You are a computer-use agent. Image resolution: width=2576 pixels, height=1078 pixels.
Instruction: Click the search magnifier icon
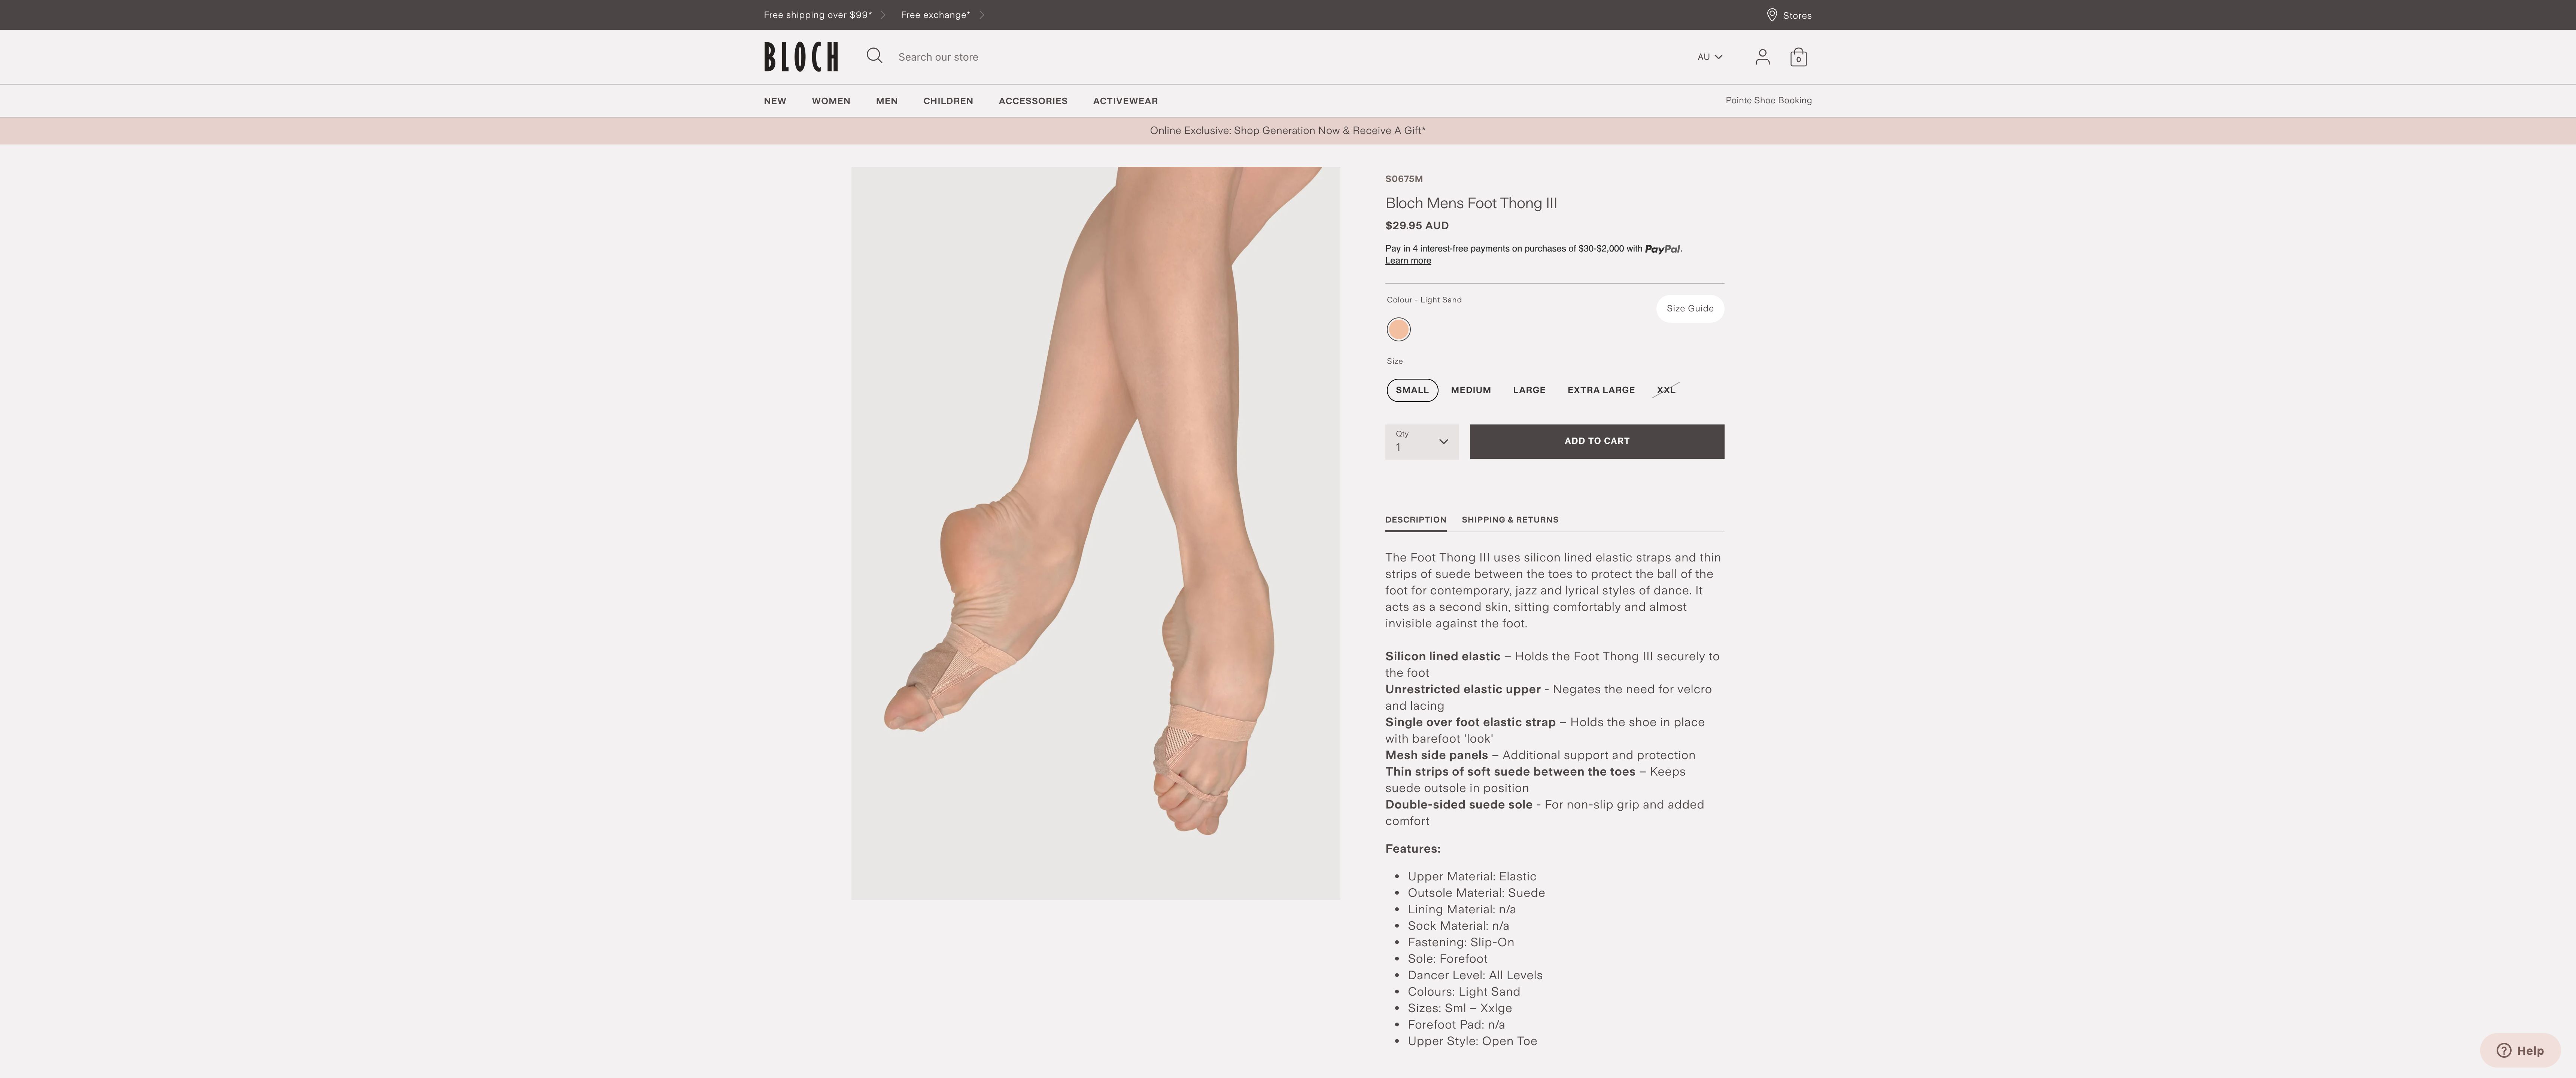[874, 56]
